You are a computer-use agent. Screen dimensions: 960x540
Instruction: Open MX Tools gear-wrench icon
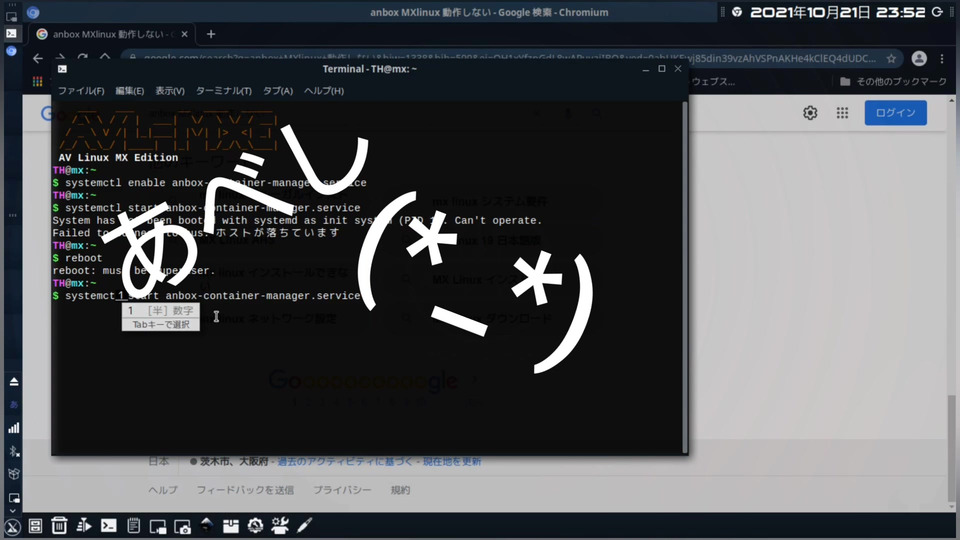[255, 526]
